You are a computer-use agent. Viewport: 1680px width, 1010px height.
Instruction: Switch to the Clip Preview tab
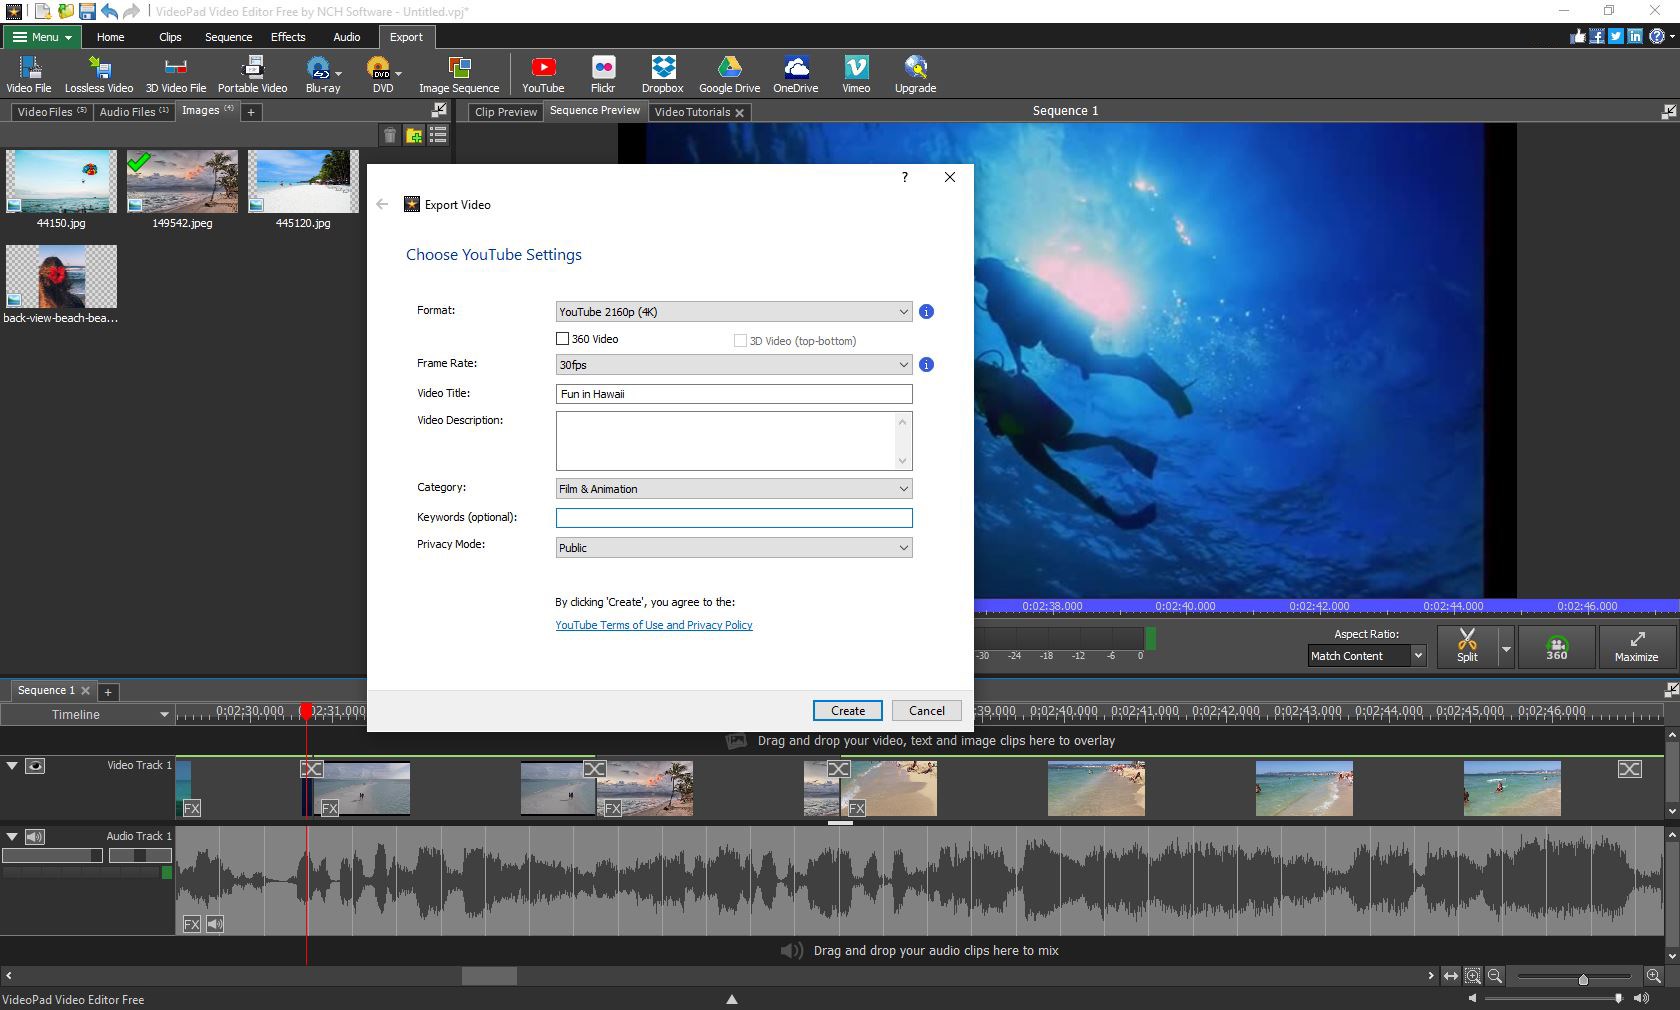tap(505, 112)
